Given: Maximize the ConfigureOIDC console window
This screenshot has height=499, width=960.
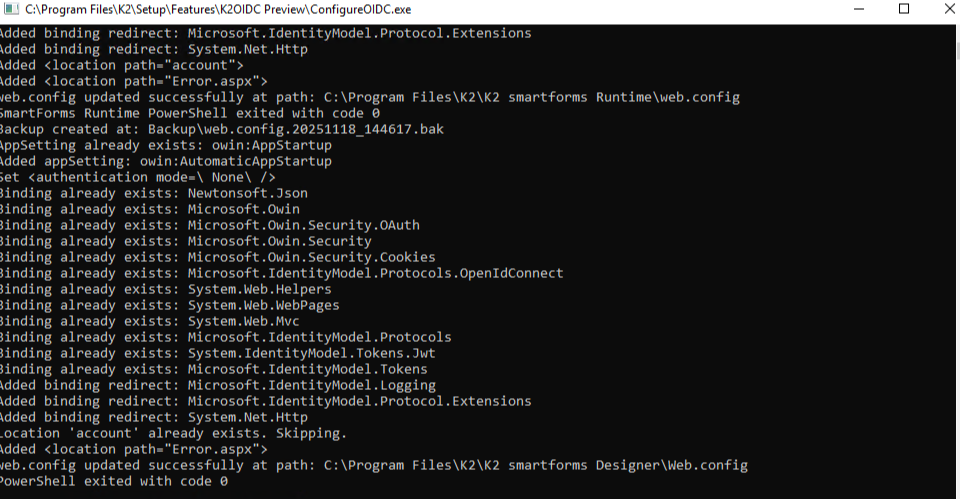Looking at the screenshot, I should [904, 9].
